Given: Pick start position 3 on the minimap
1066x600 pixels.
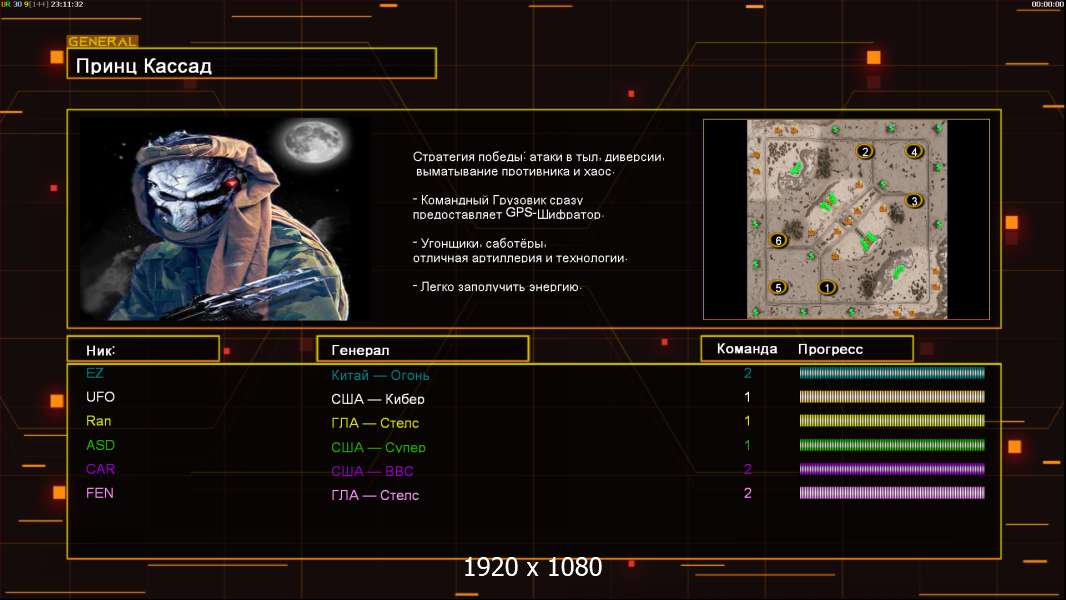Looking at the screenshot, I should click(913, 201).
